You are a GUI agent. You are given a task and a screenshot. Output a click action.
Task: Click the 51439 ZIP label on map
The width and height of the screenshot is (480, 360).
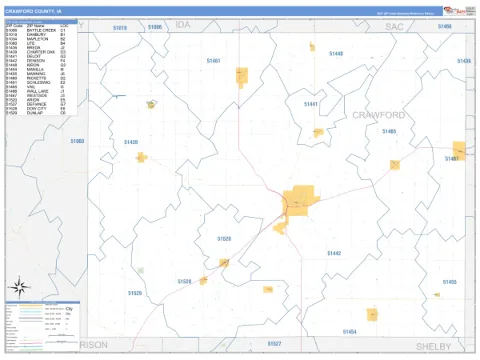pyautogui.click(x=131, y=142)
